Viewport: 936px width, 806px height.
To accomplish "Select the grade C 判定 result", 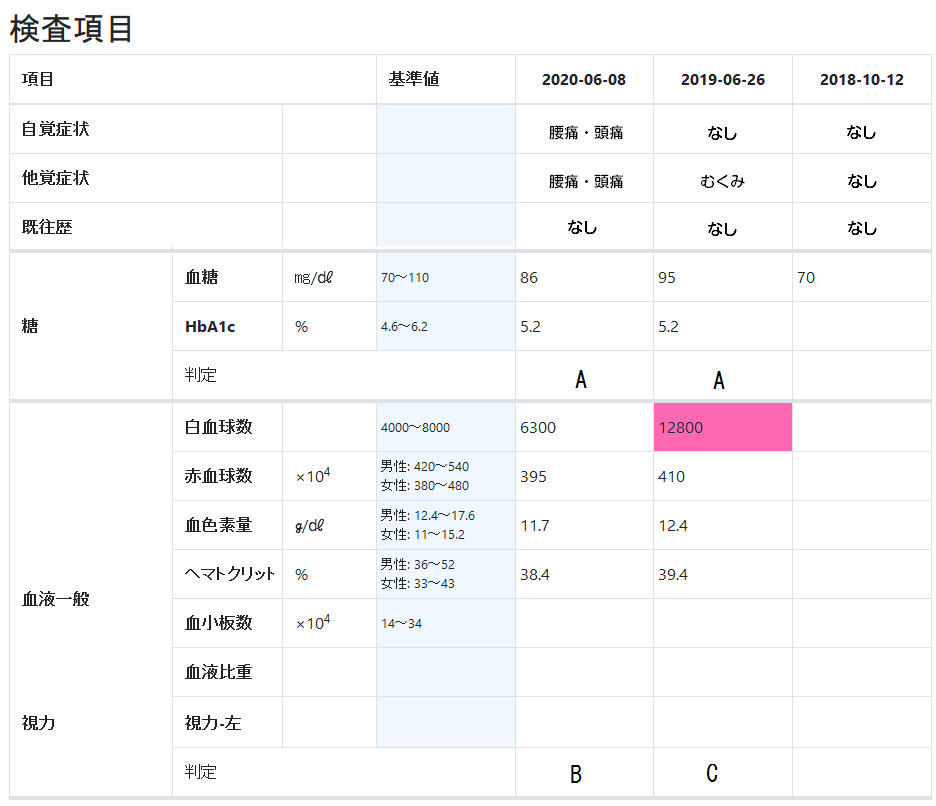I will [x=712, y=774].
